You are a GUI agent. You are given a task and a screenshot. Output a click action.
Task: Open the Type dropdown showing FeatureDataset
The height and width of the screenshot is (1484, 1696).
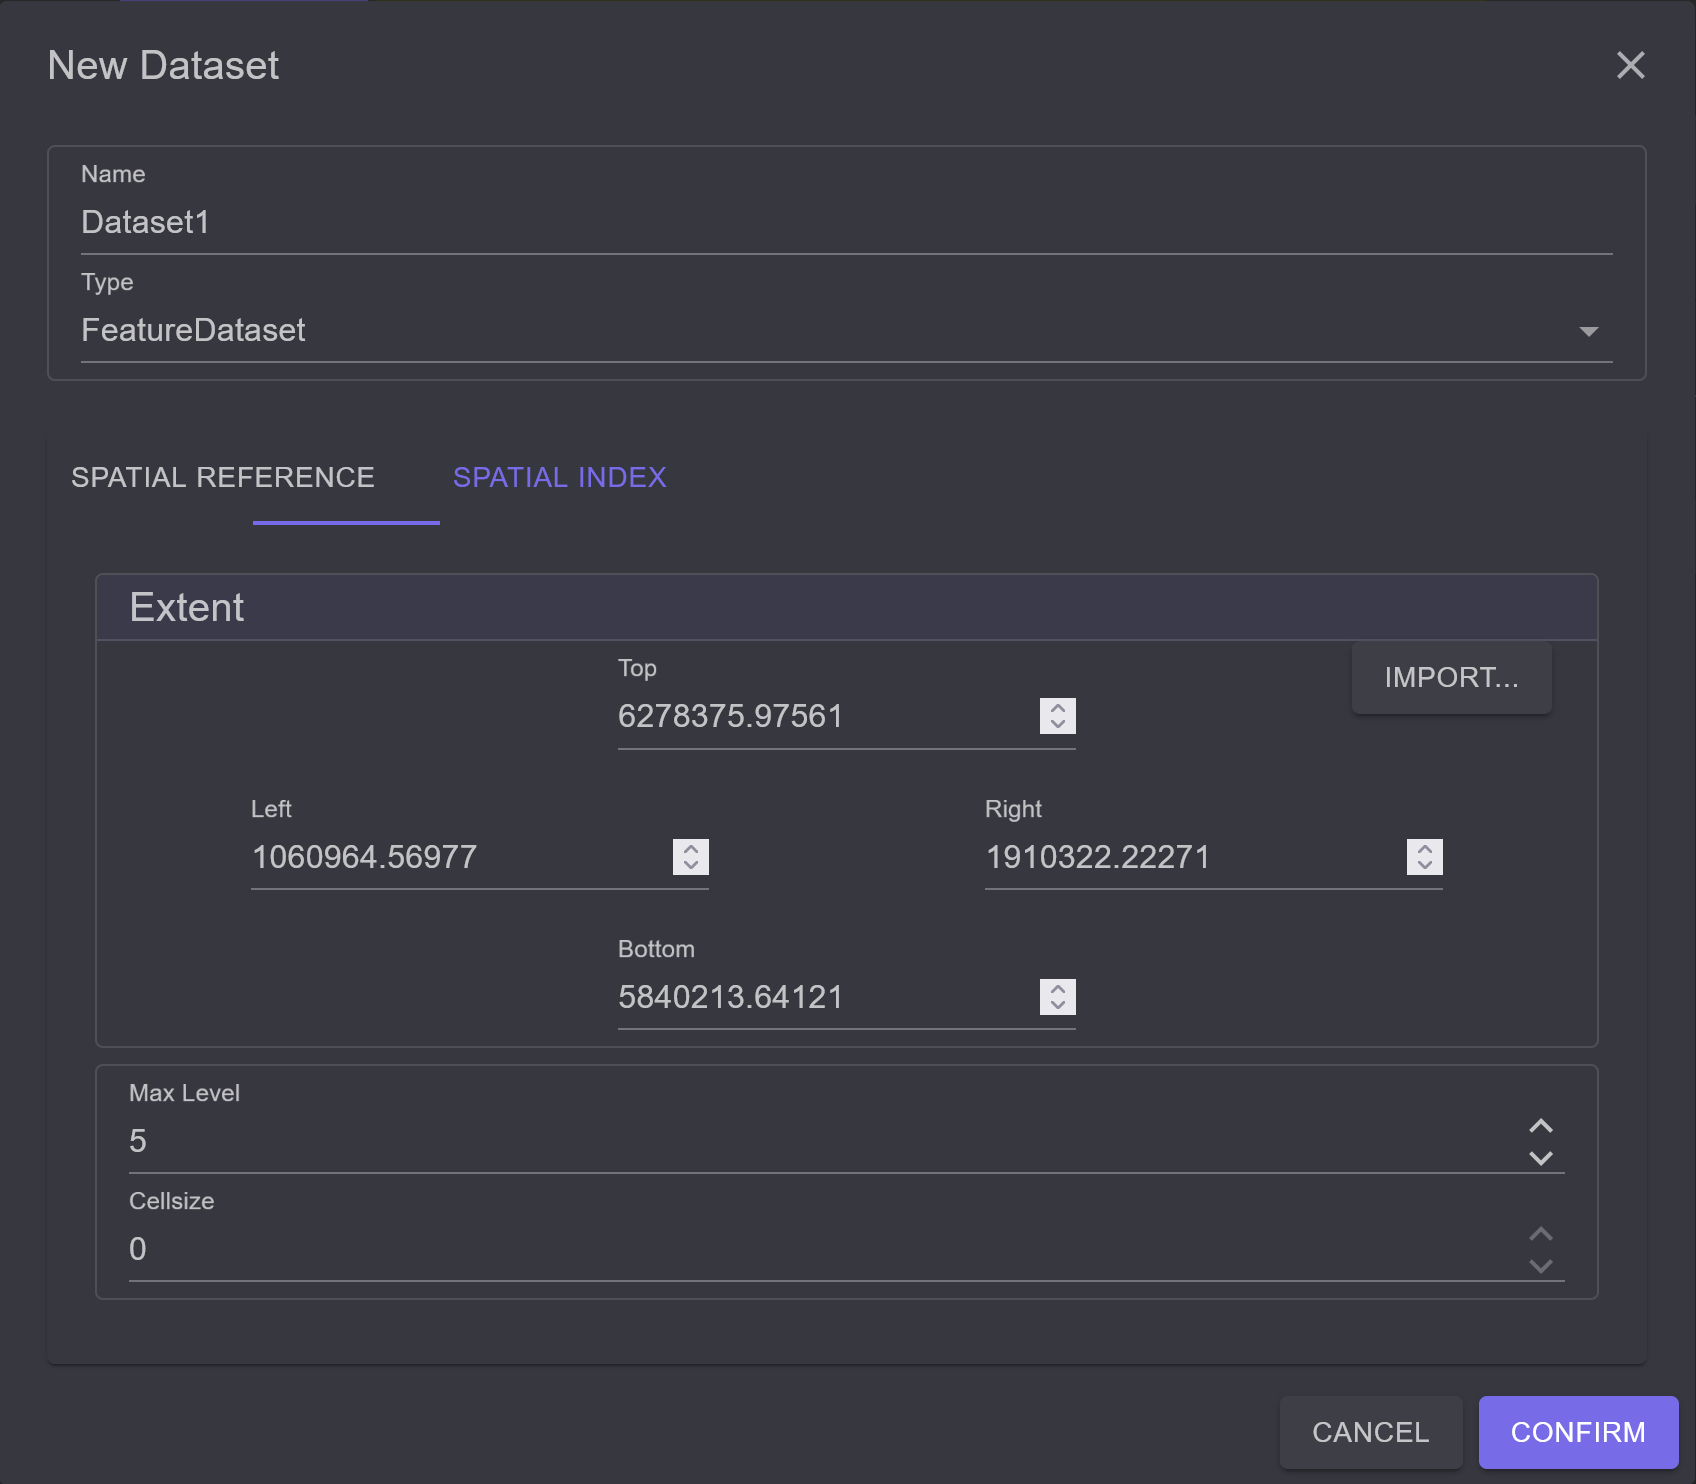point(846,330)
